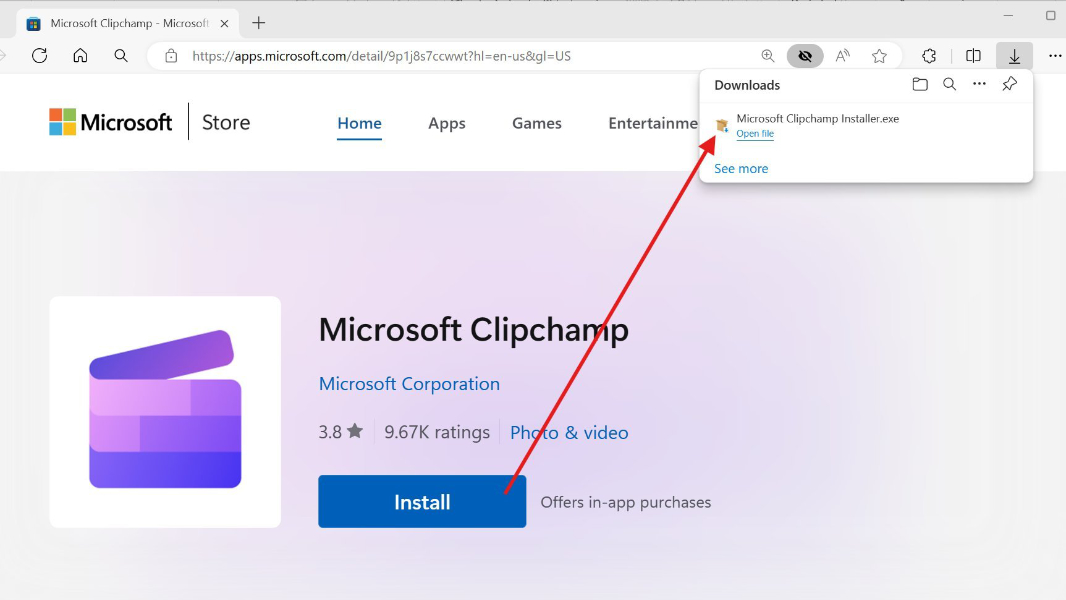Click the Microsoft Store logo
Viewport: 1066px width, 600px height.
[110, 121]
